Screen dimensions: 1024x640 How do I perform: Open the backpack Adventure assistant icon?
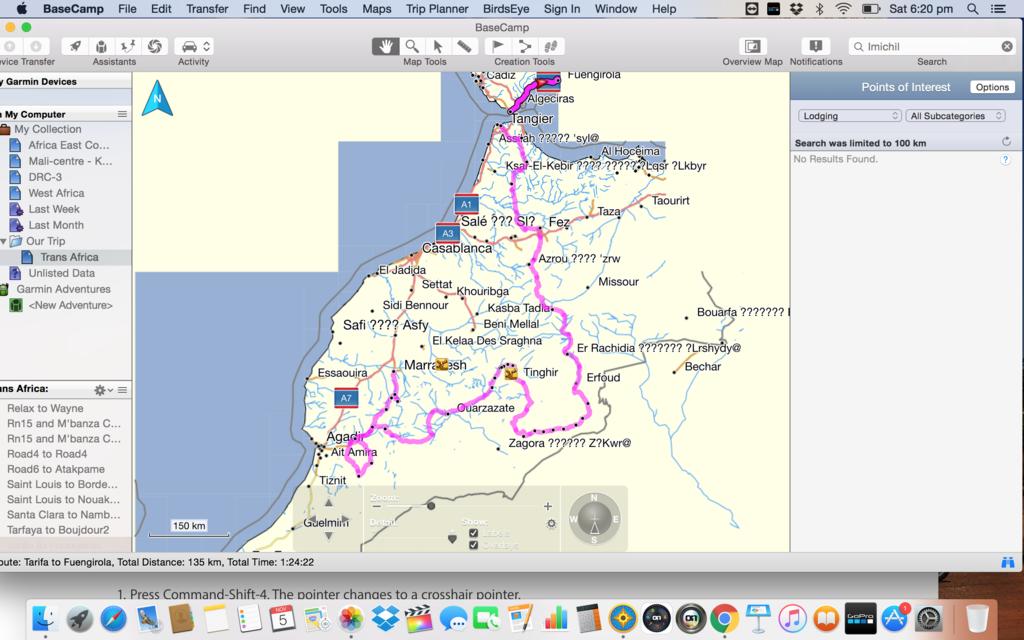pyautogui.click(x=101, y=46)
